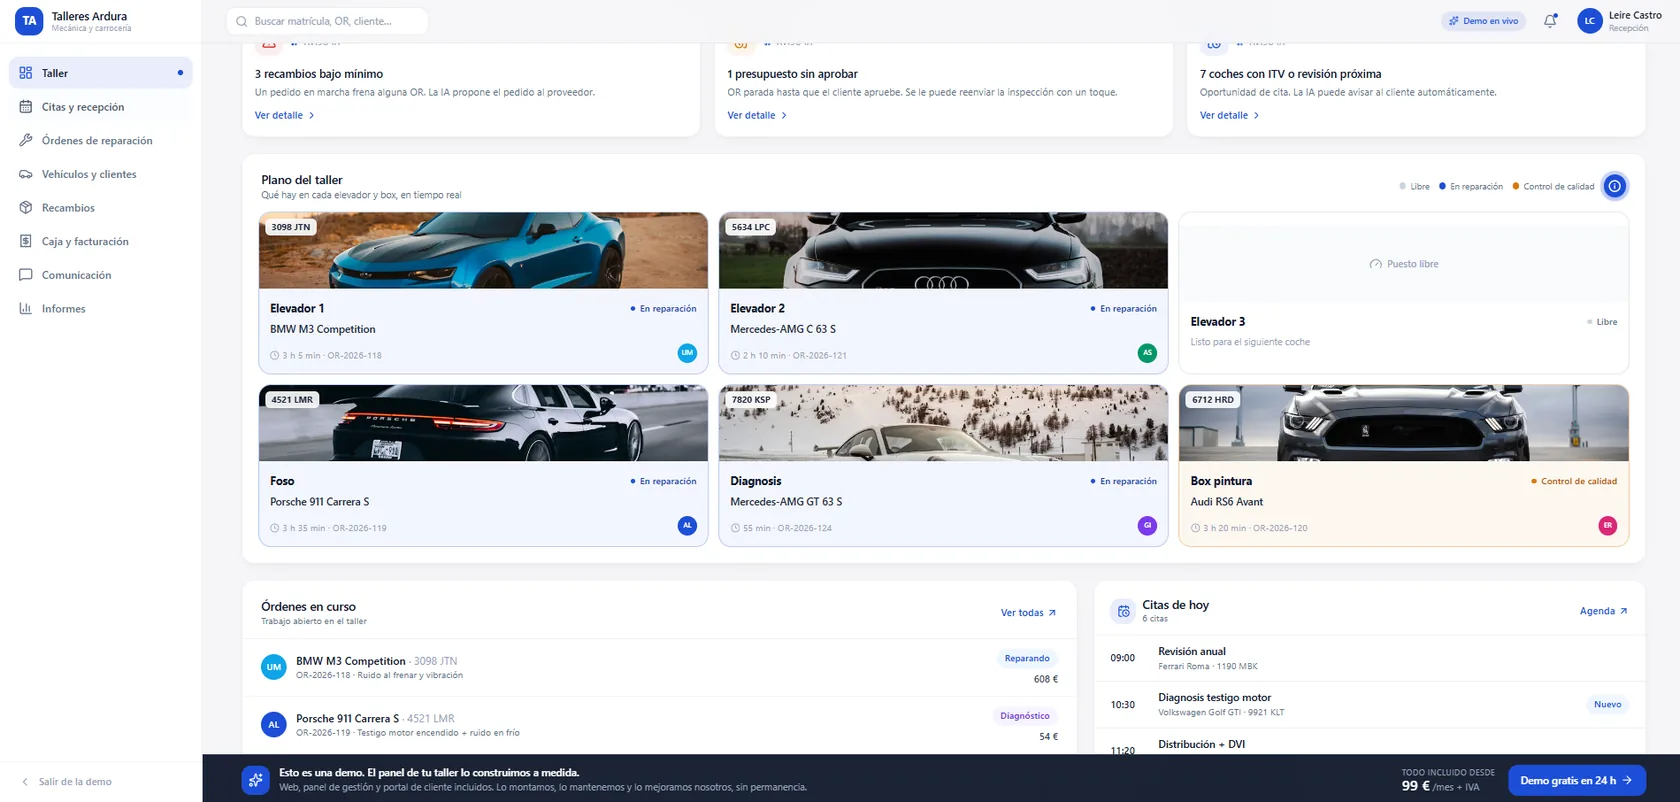This screenshot has height=802, width=1680.
Task: Click the calendar icon beside Citas de hoy
Action: coord(1123,611)
